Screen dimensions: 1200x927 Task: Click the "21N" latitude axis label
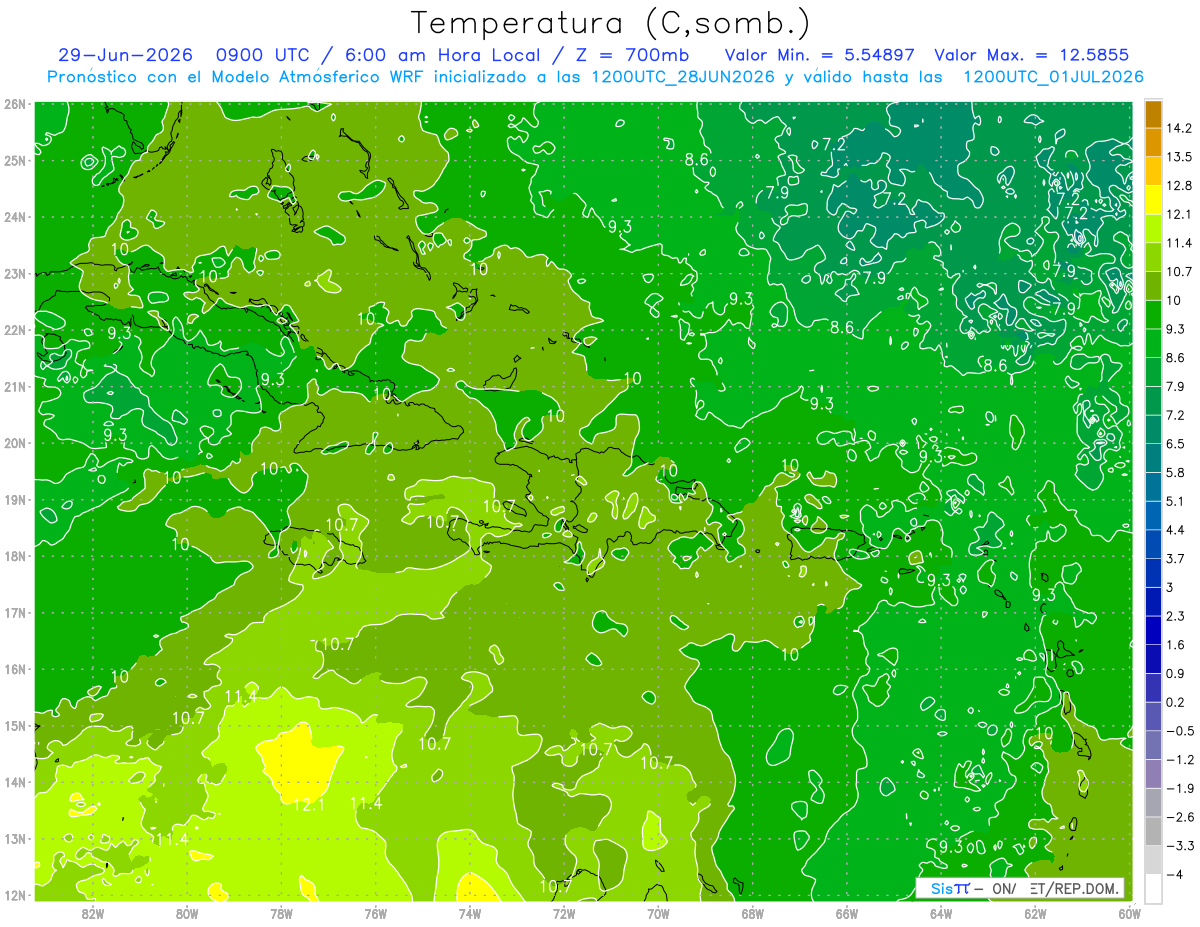[x=15, y=386]
